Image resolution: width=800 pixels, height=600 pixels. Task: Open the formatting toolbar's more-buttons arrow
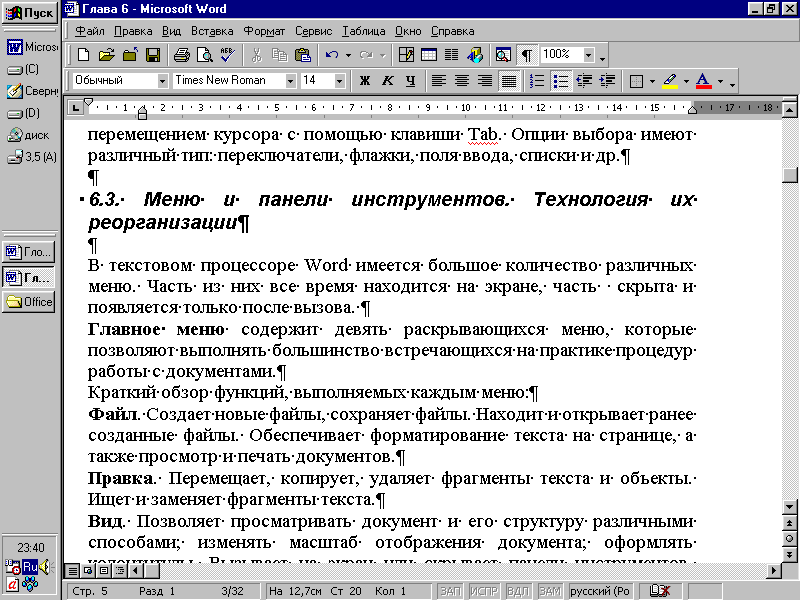pos(732,83)
